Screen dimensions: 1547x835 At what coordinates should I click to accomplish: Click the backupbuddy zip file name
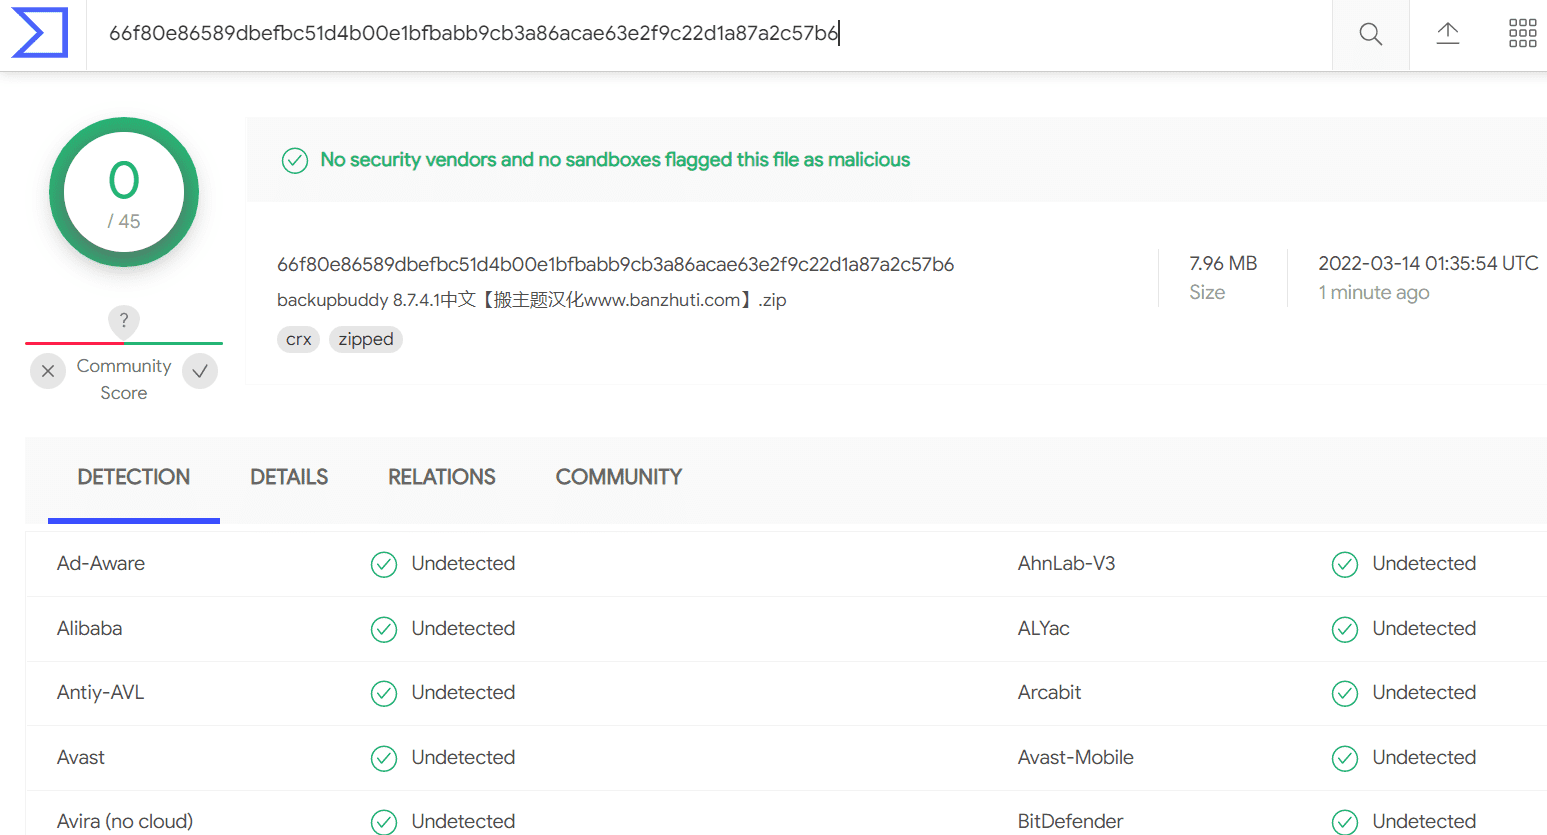pyautogui.click(x=532, y=300)
